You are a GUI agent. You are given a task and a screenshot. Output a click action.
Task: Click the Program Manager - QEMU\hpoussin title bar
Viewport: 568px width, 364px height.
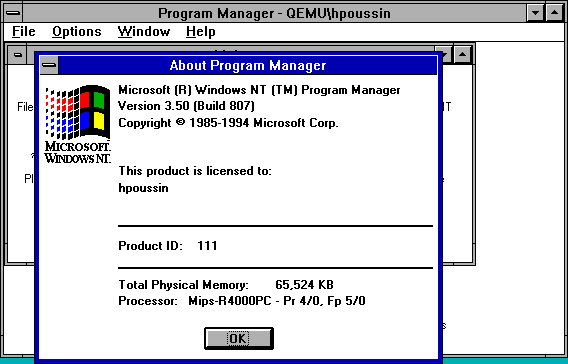point(275,13)
